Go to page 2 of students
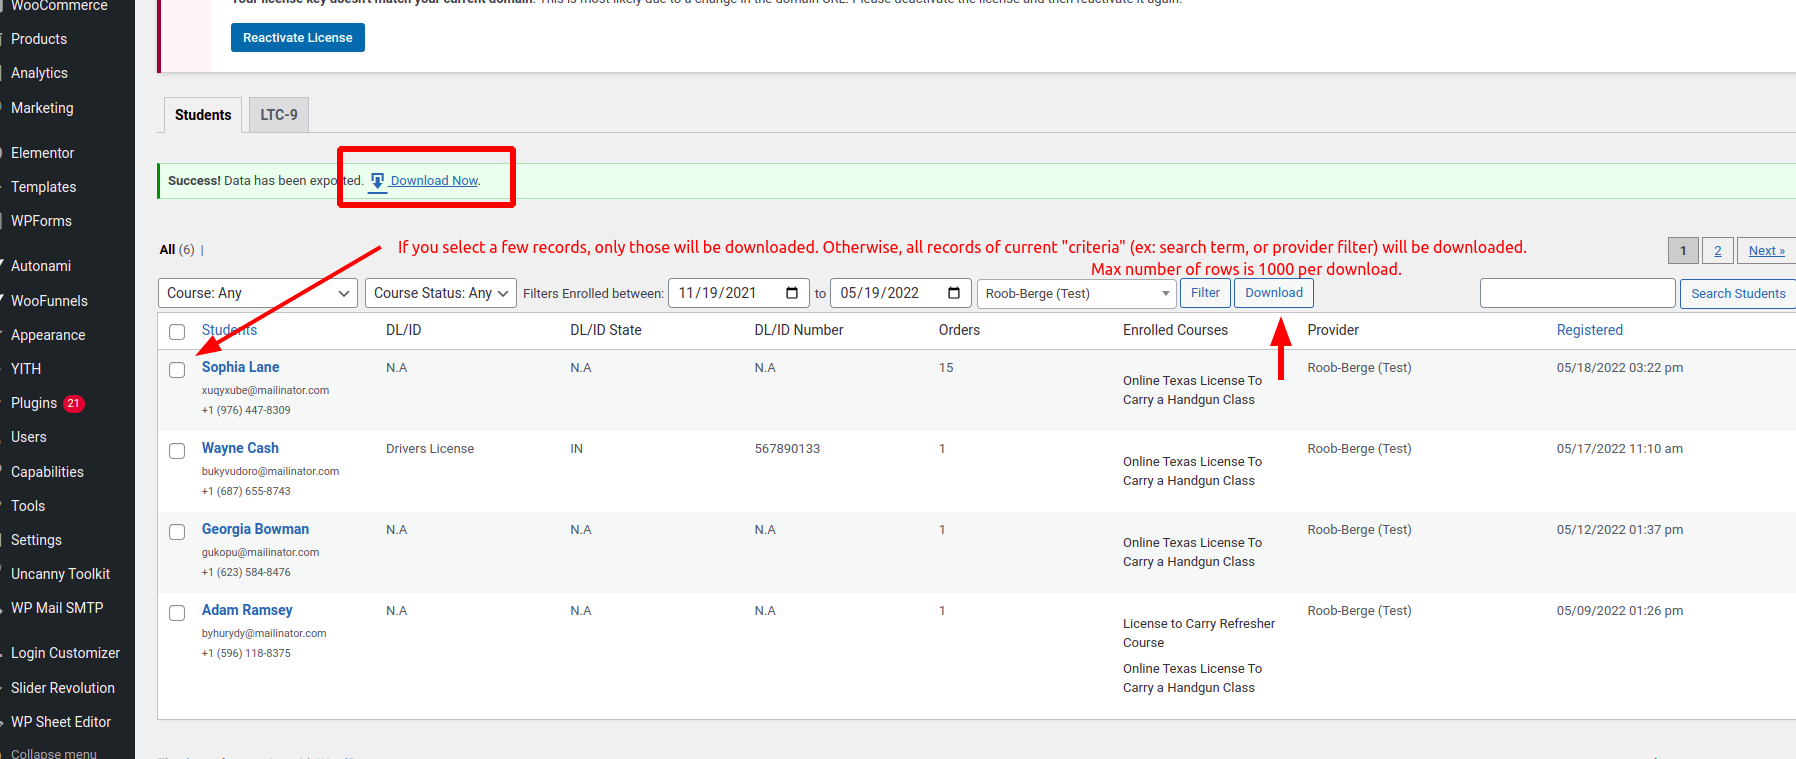Screen dimensions: 1796x759 coord(1718,251)
